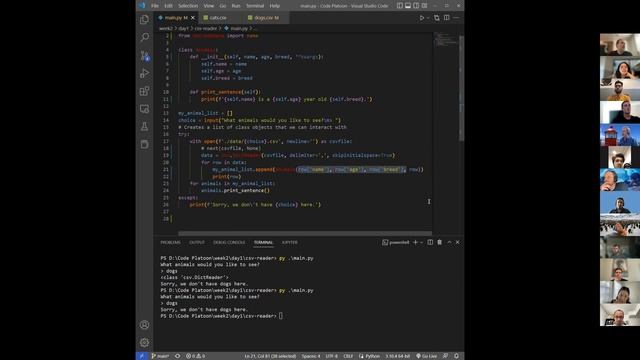Screen dimensions: 640x360
Task: Select Python interpreter 3.10.4 64-bit
Action: click(398, 356)
